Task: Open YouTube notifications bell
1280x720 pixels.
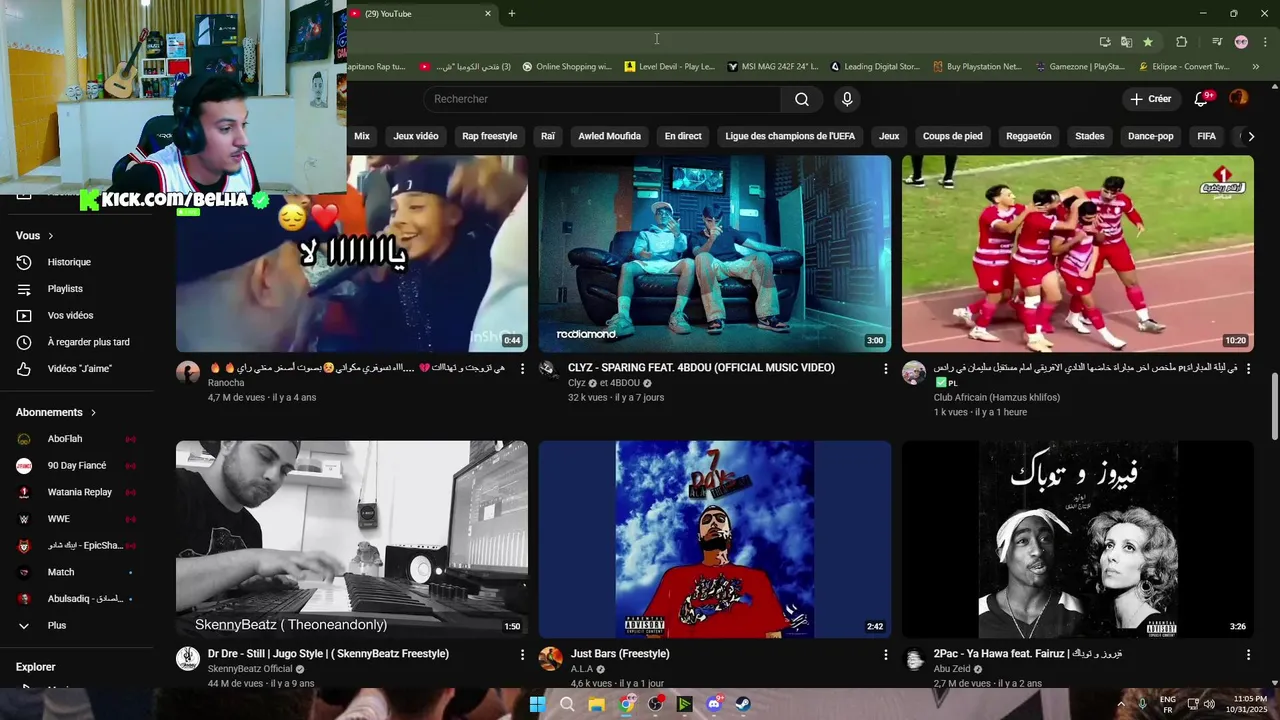Action: (1203, 99)
